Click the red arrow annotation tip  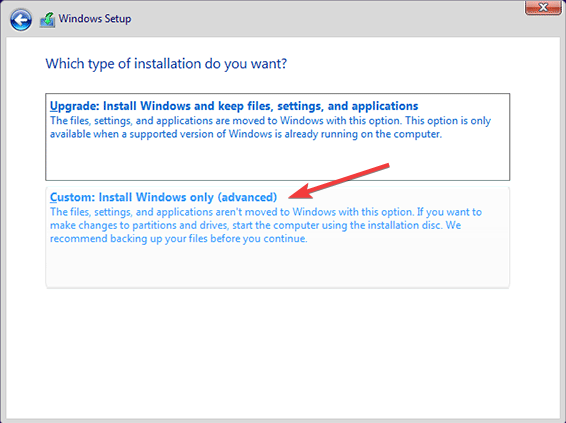(290, 197)
